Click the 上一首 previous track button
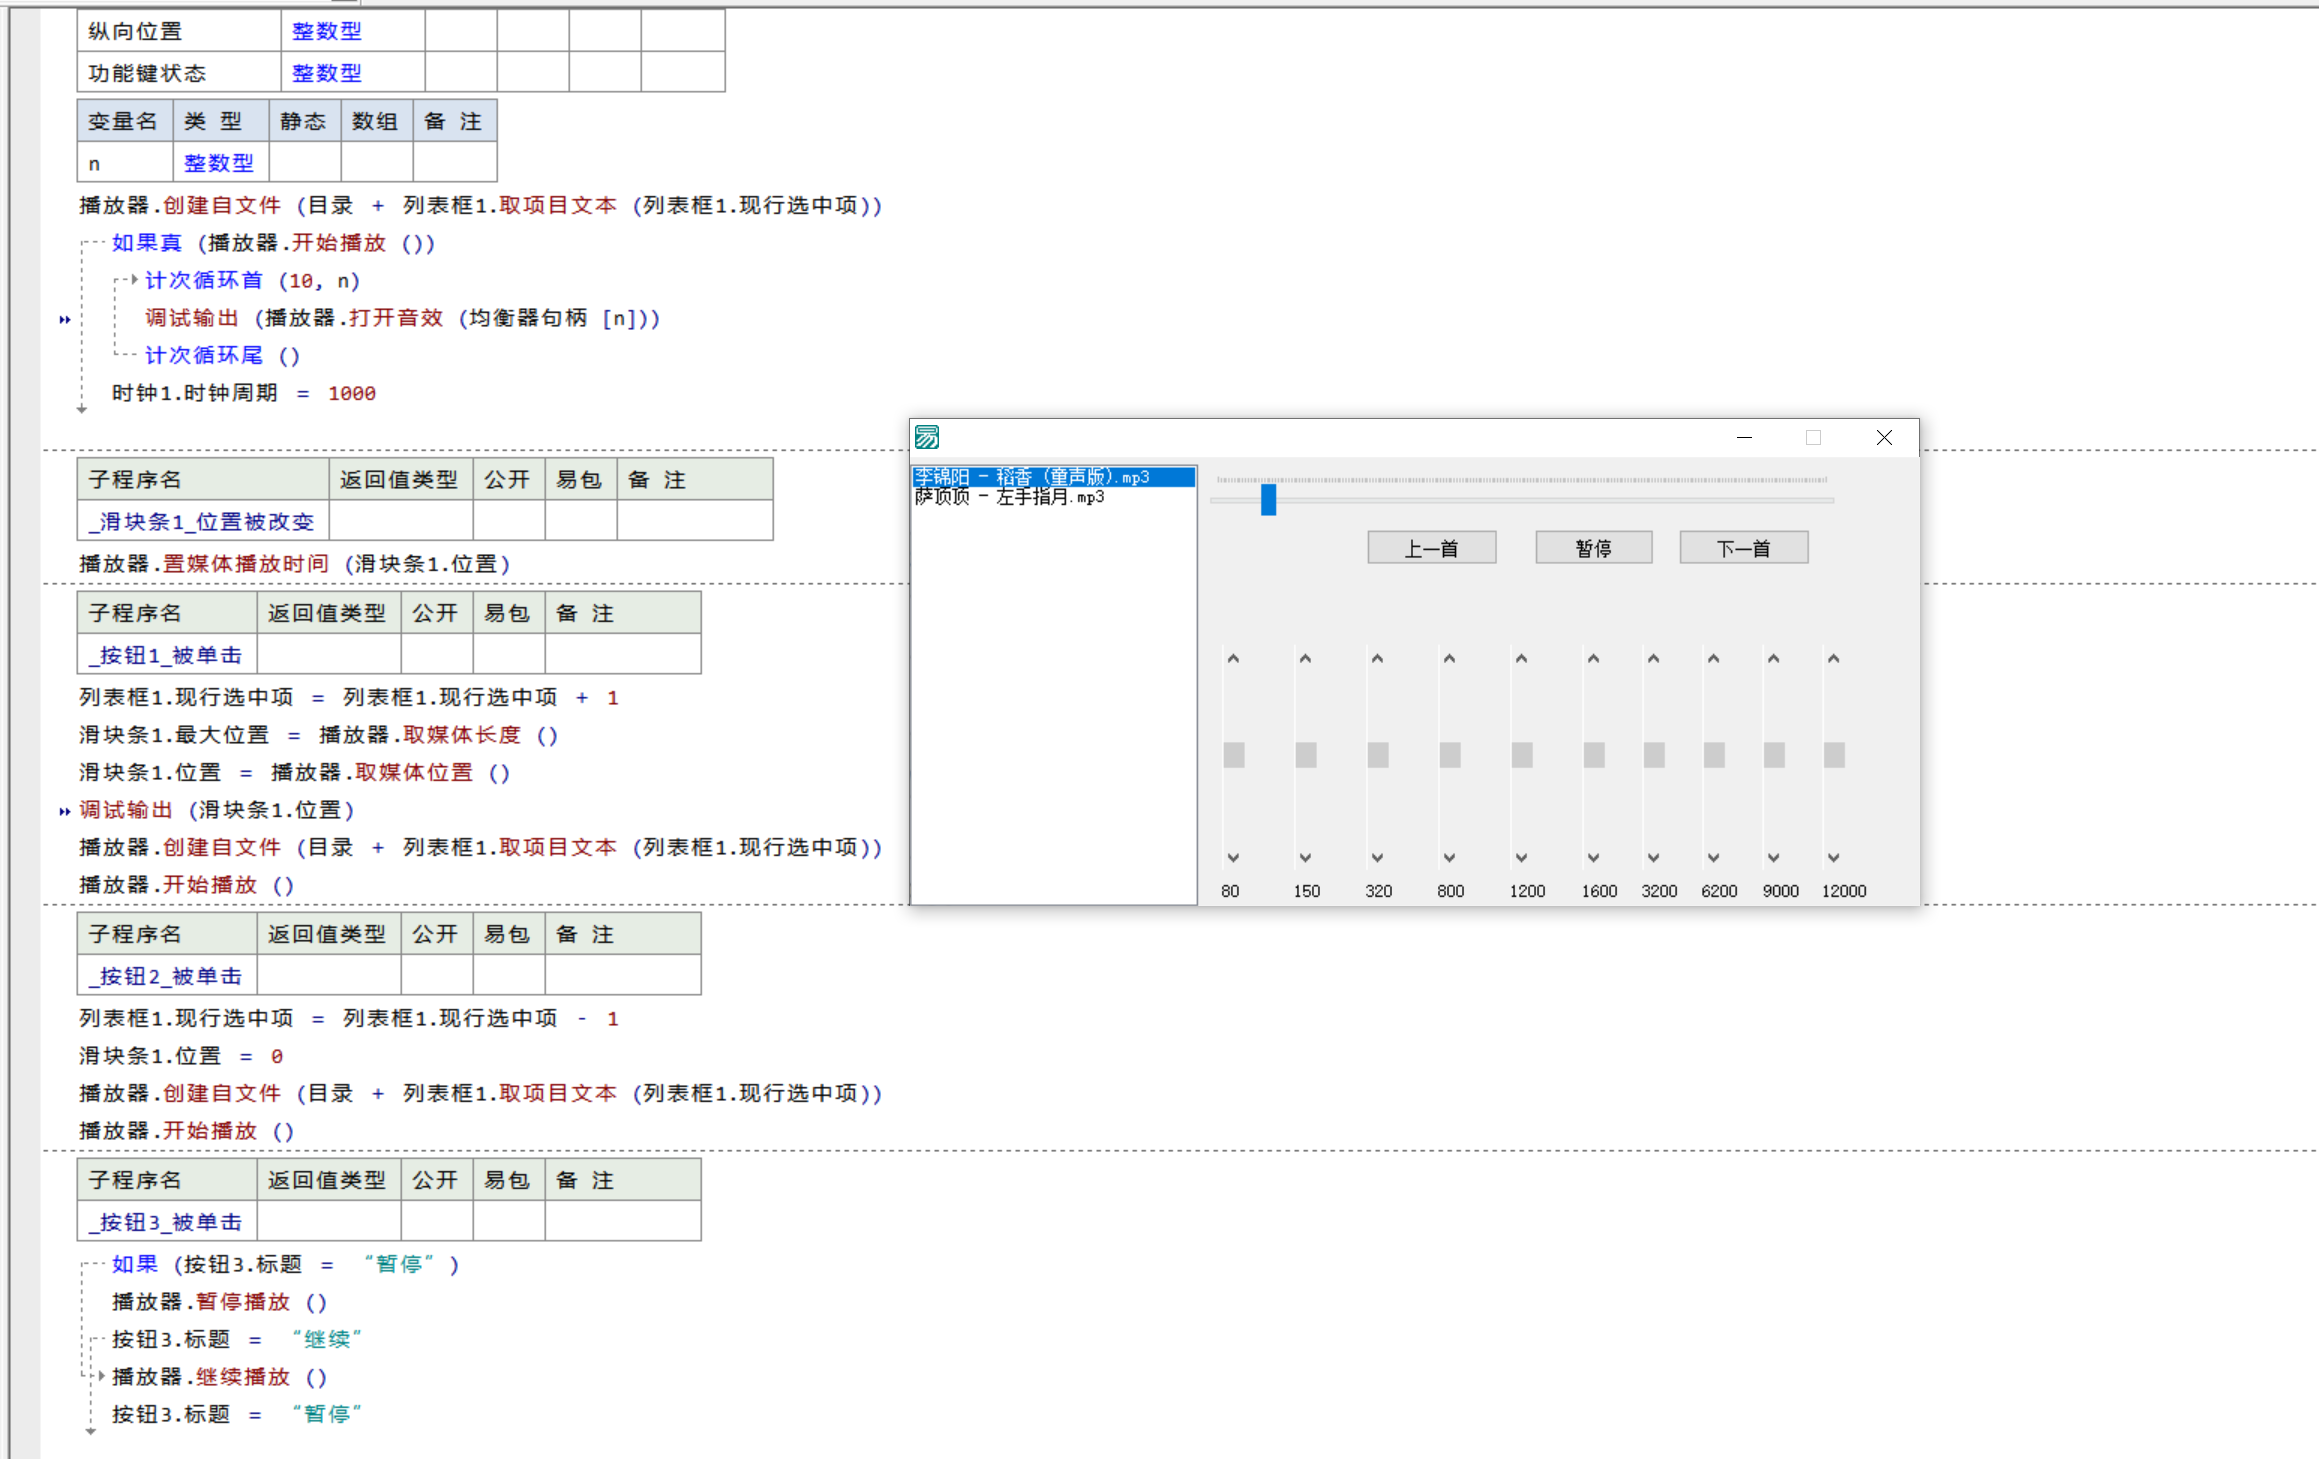Image resolution: width=2319 pixels, height=1459 pixels. [x=1431, y=548]
